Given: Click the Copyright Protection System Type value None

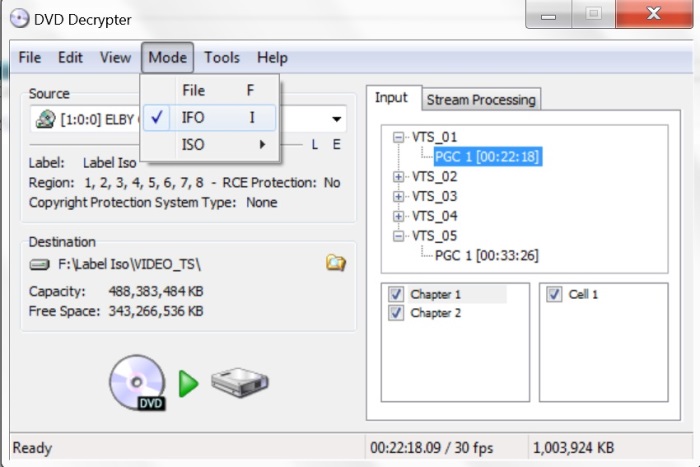Looking at the screenshot, I should pyautogui.click(x=262, y=203).
